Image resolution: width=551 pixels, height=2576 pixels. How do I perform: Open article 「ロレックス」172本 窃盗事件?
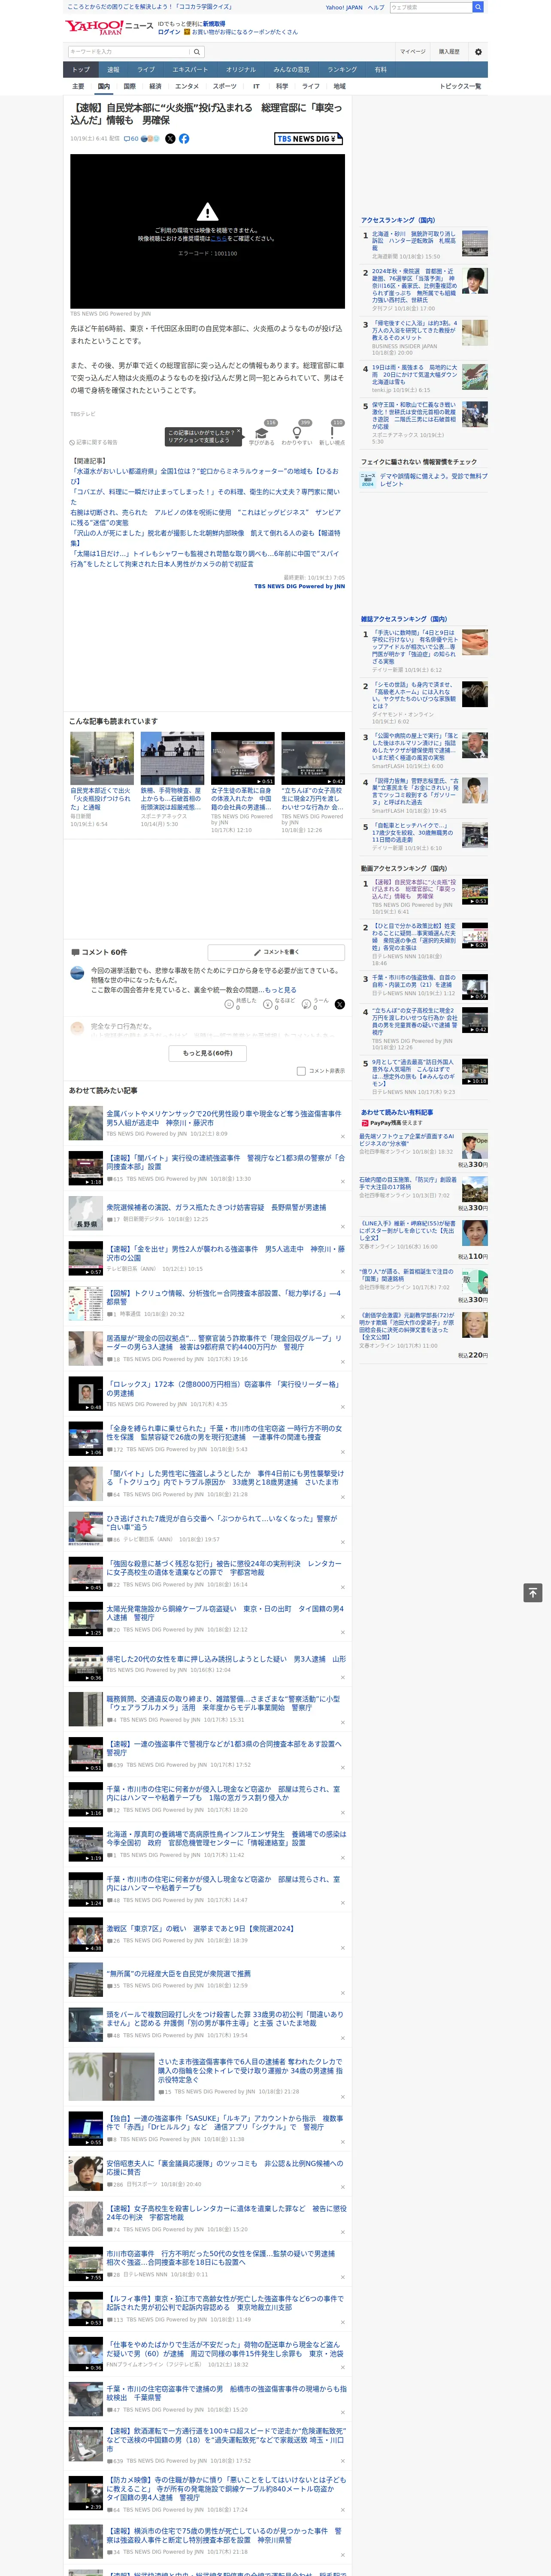(x=224, y=1388)
